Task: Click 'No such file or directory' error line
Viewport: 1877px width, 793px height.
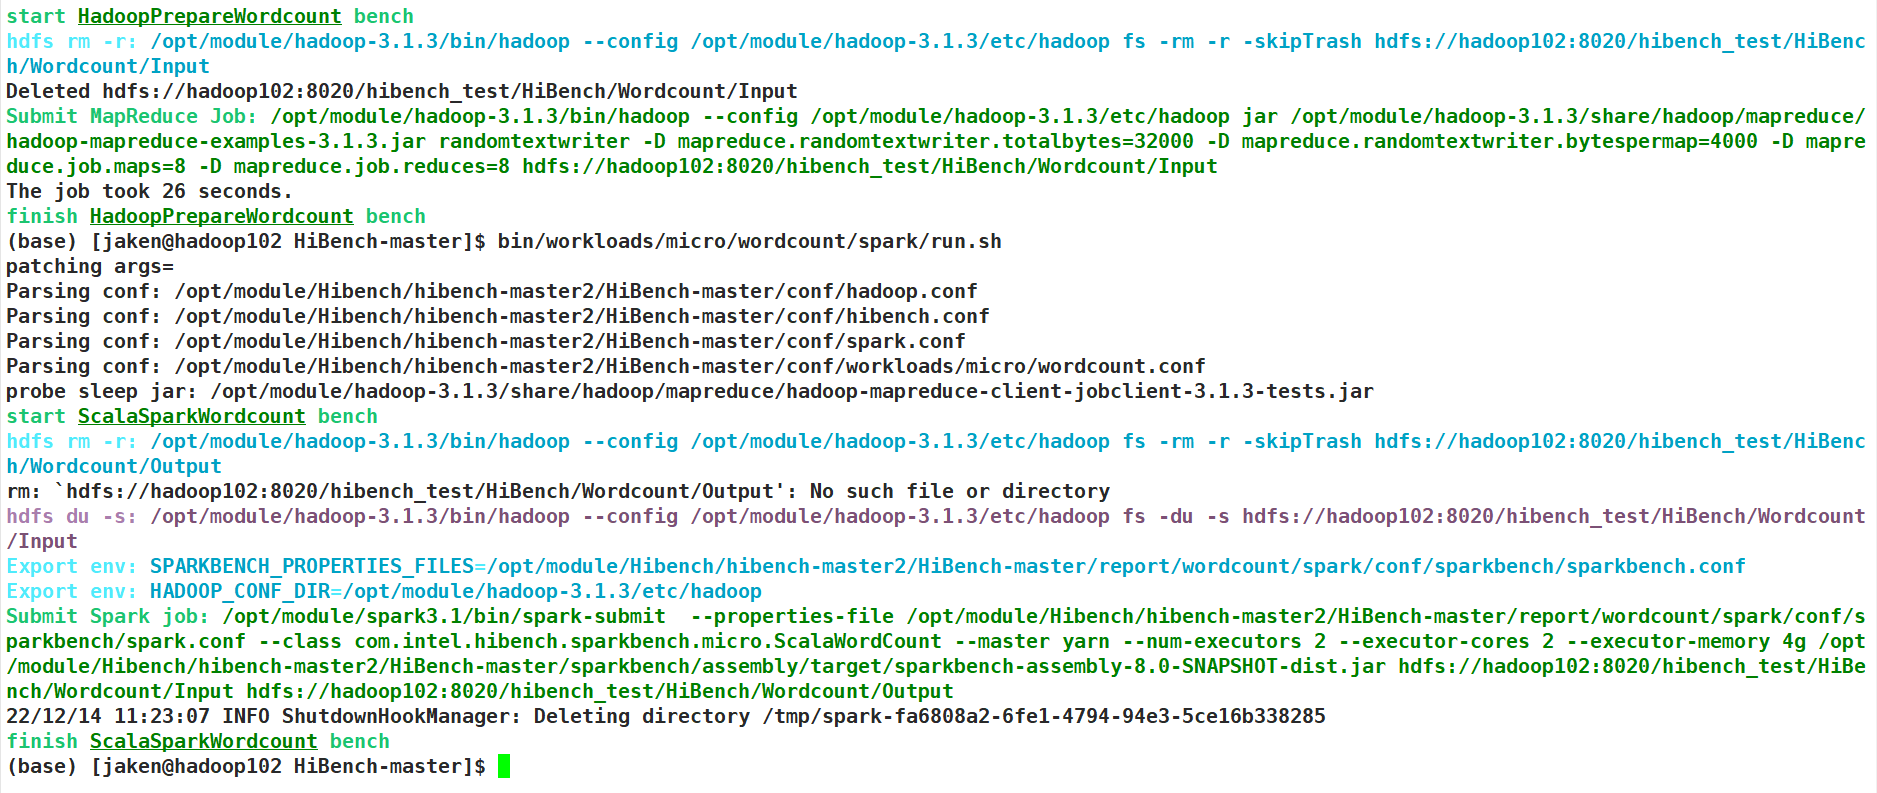Action: [558, 491]
